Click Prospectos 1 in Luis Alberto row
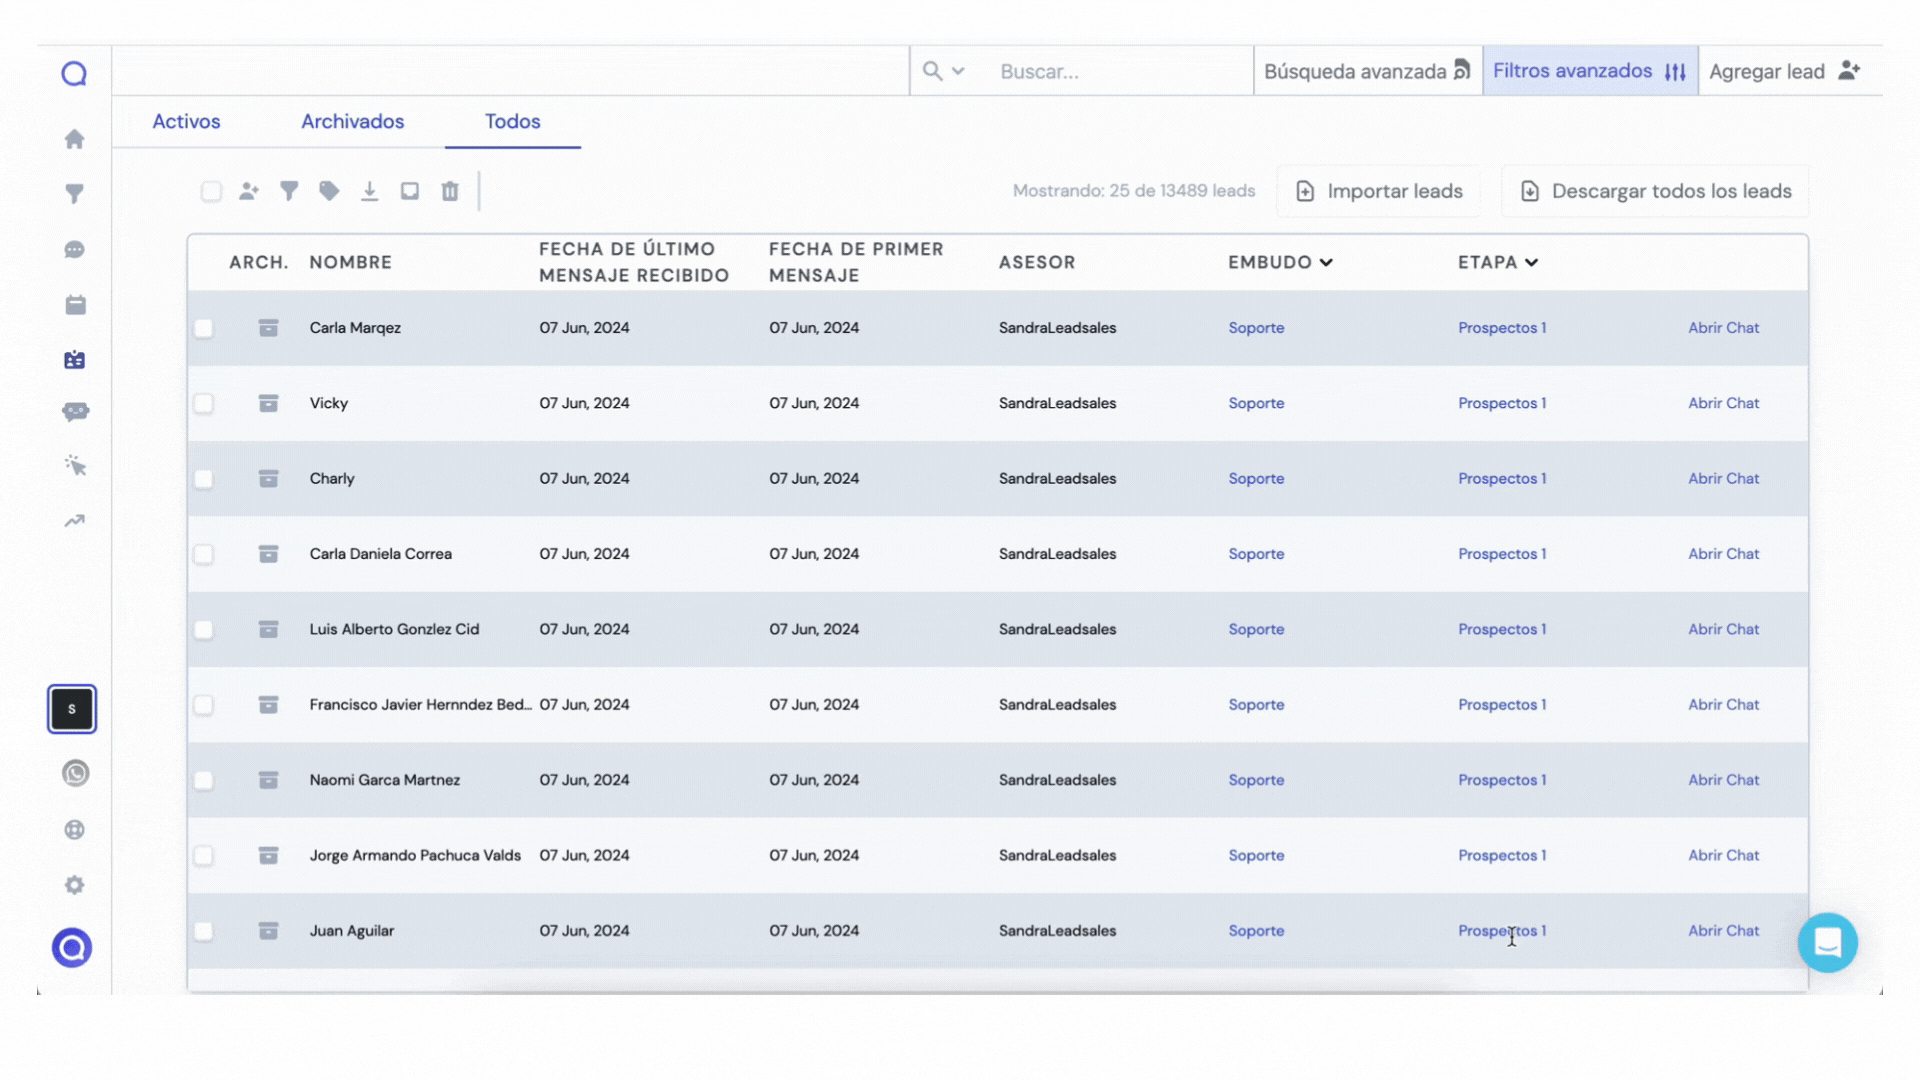The width and height of the screenshot is (1920, 1080). tap(1501, 629)
